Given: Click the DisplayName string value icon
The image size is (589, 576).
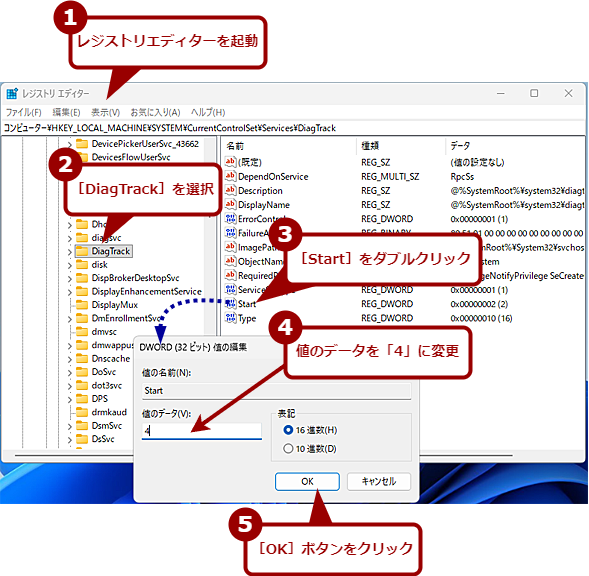Looking at the screenshot, I should pyautogui.click(x=230, y=204).
